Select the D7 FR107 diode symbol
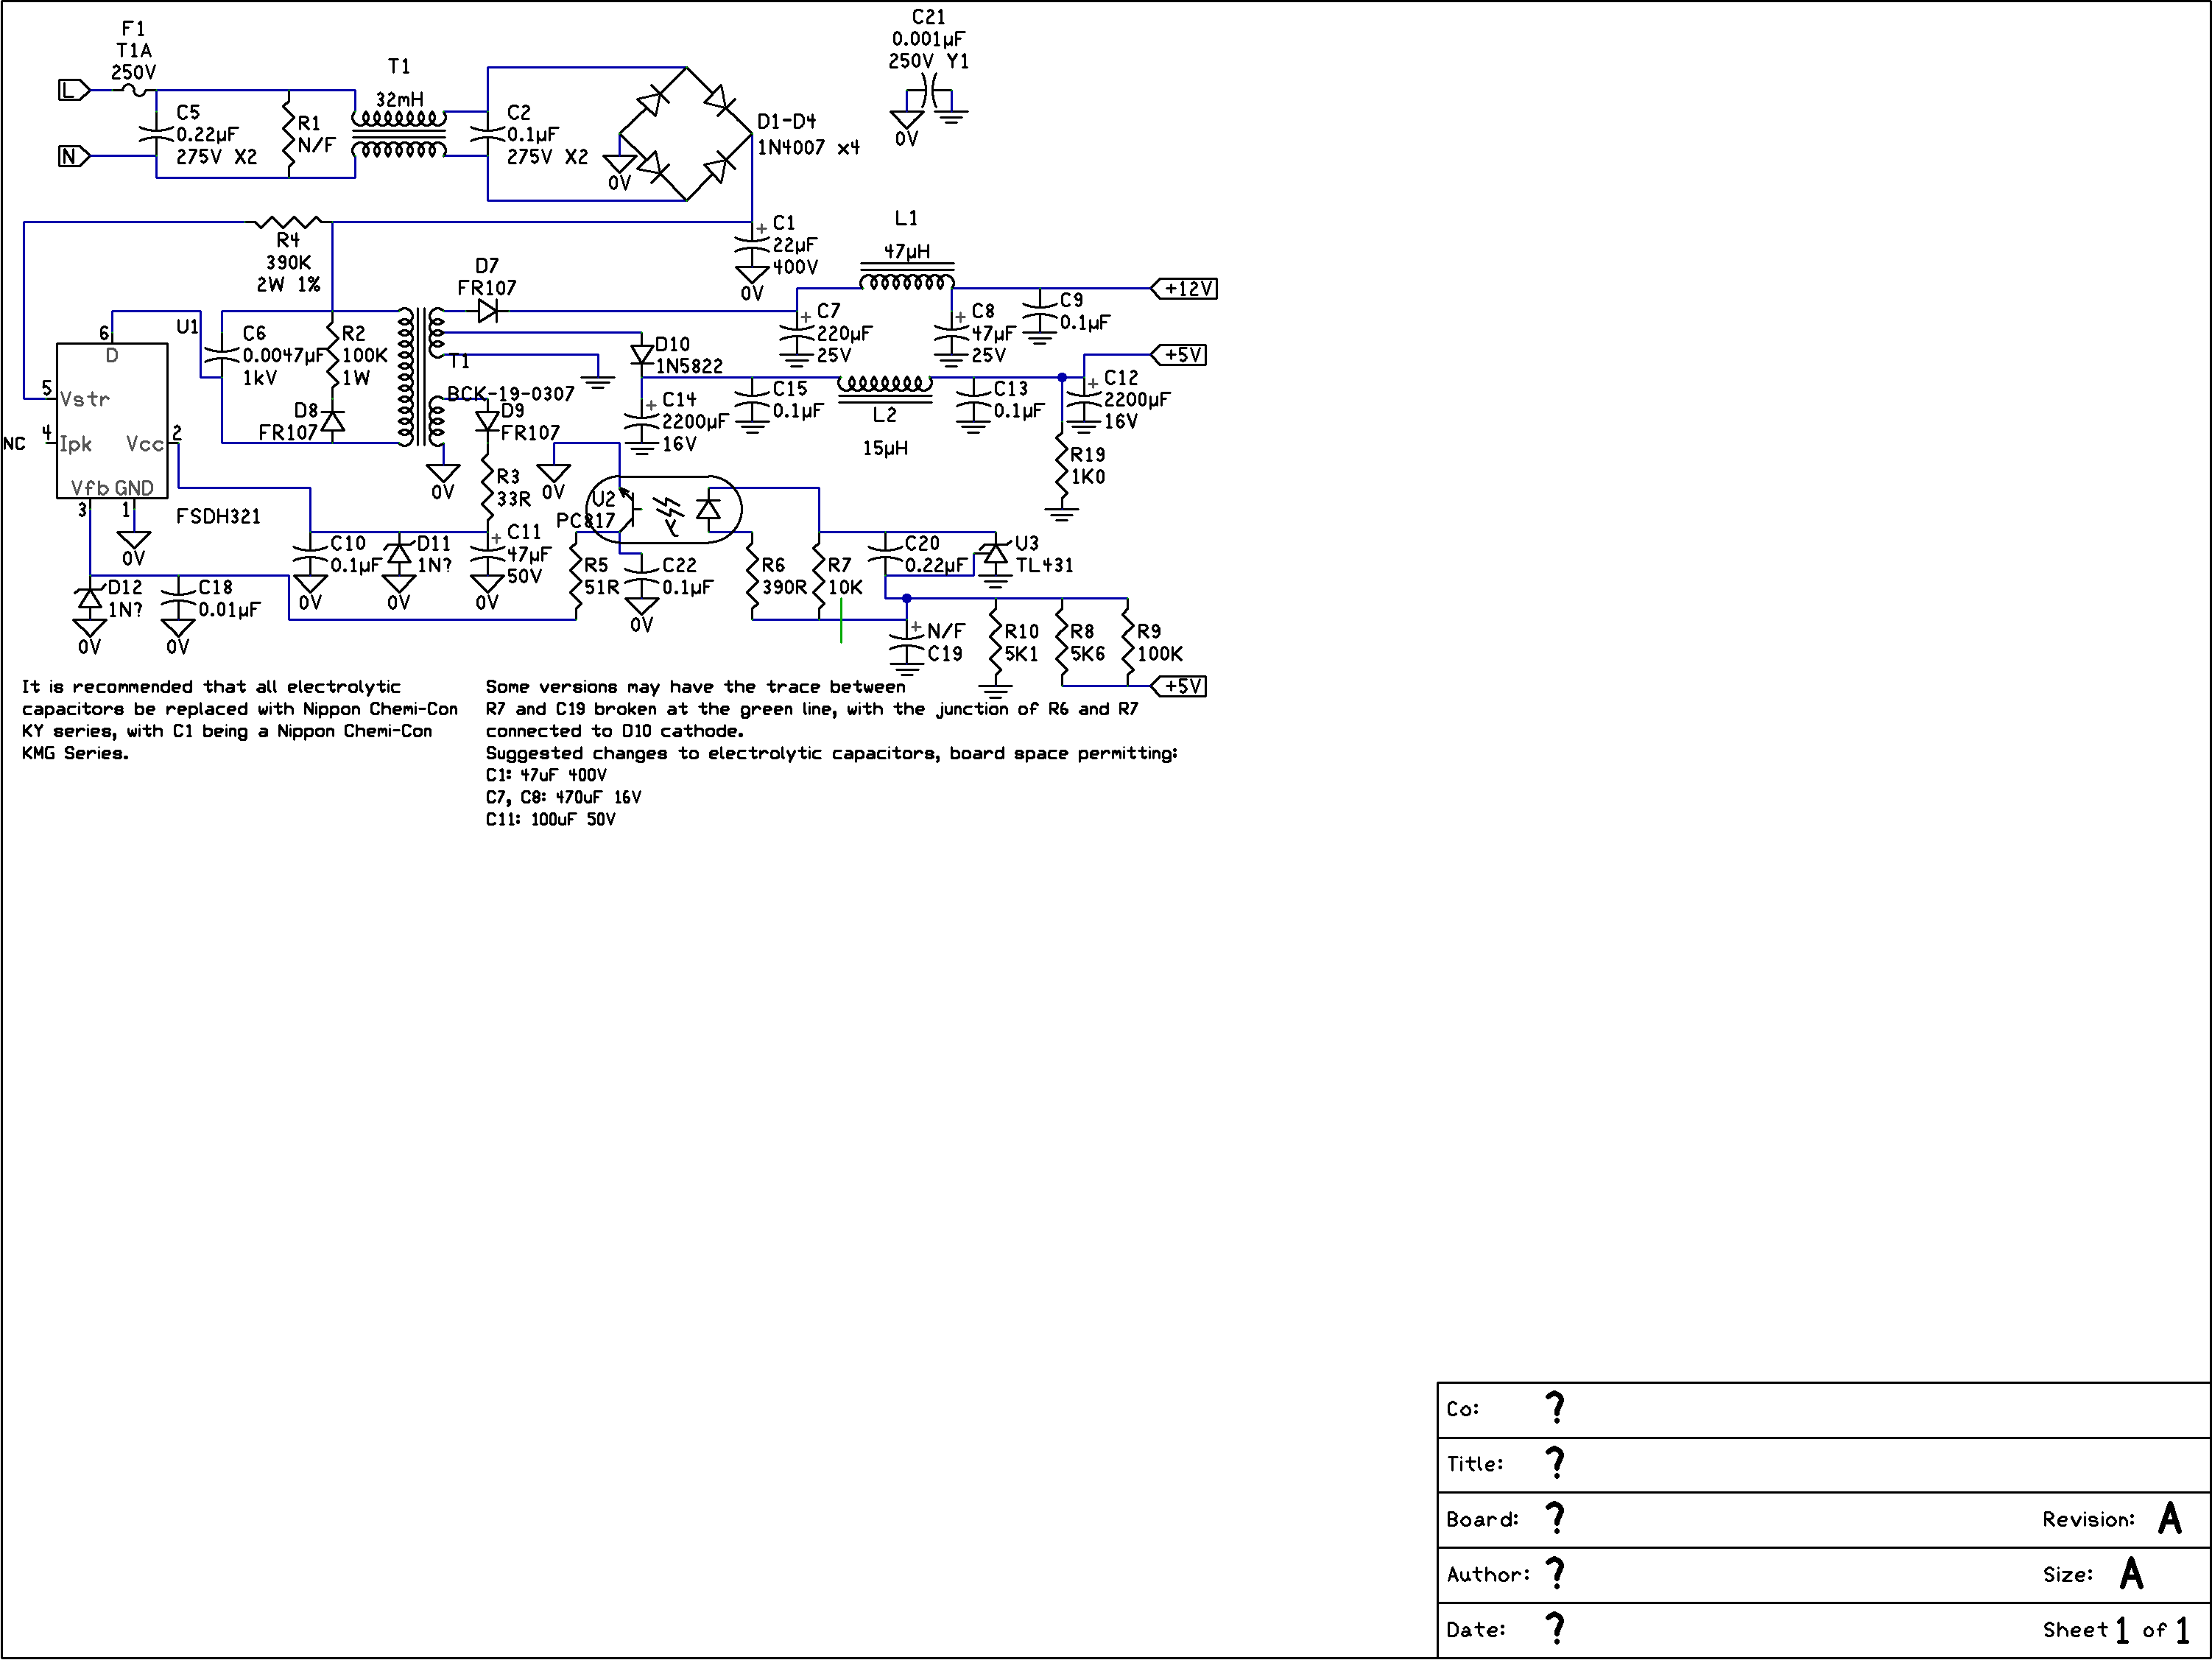 coord(488,311)
